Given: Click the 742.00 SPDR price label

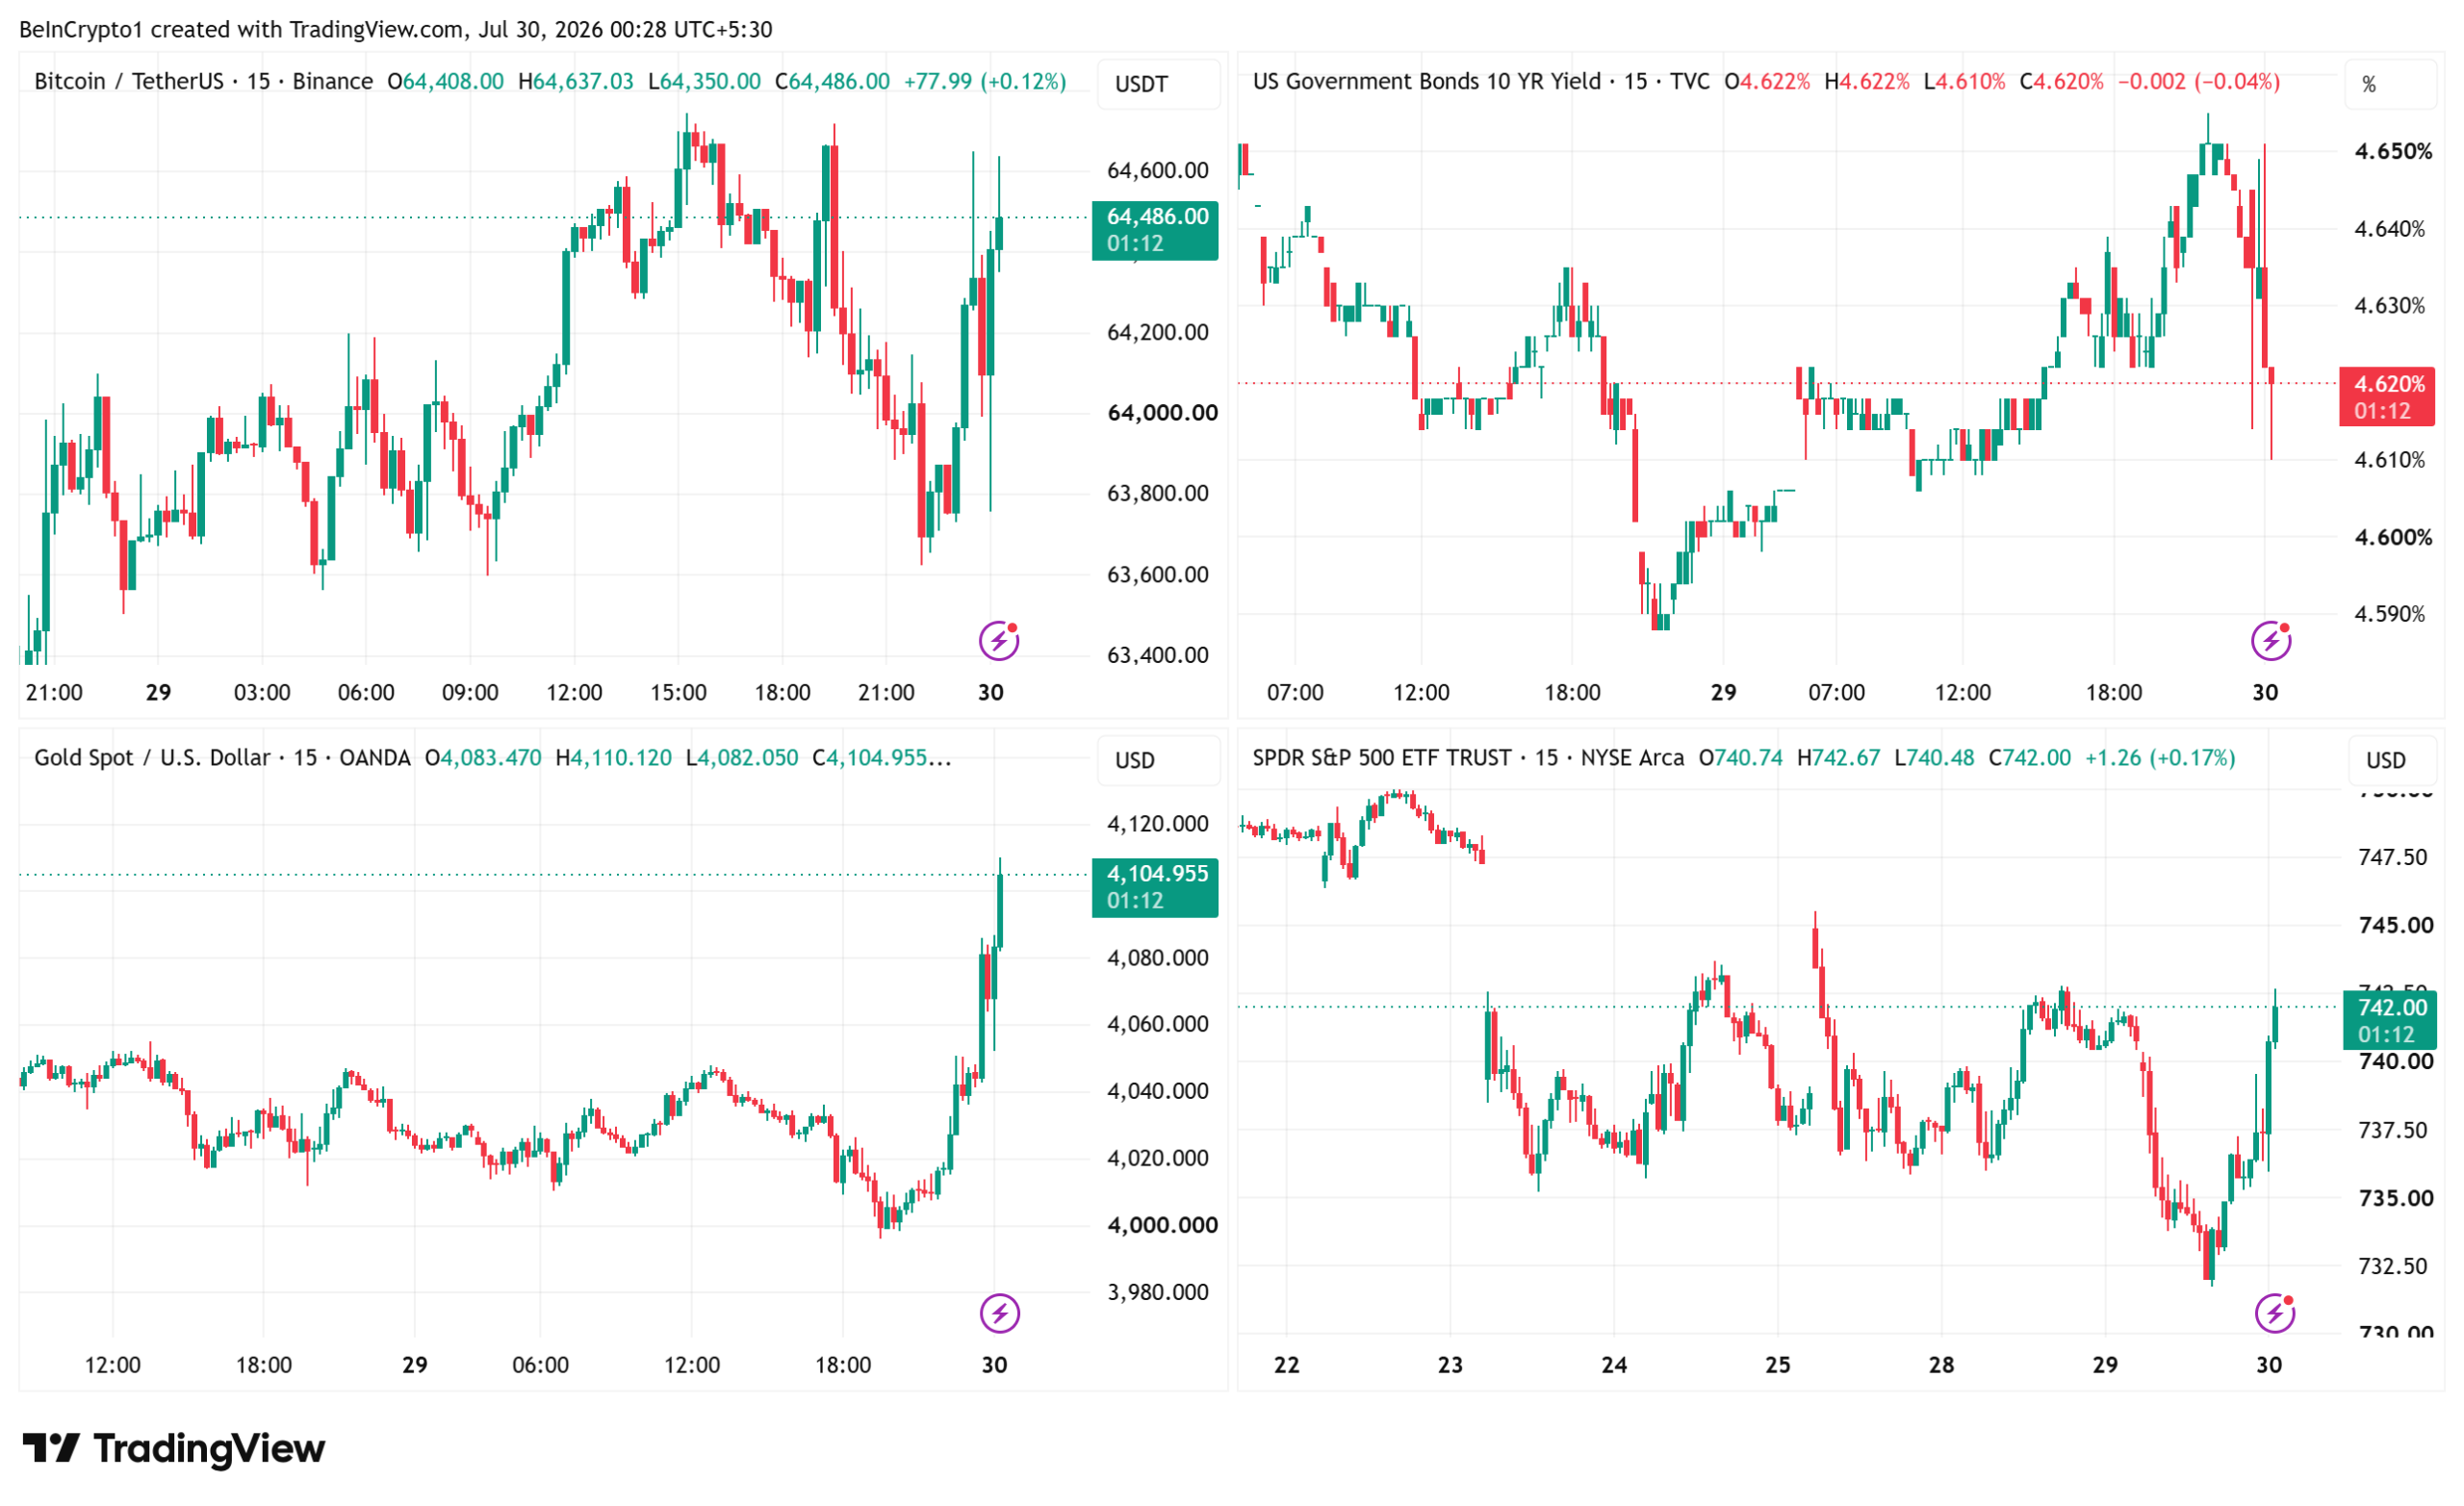Looking at the screenshot, I should coord(2389,1021).
